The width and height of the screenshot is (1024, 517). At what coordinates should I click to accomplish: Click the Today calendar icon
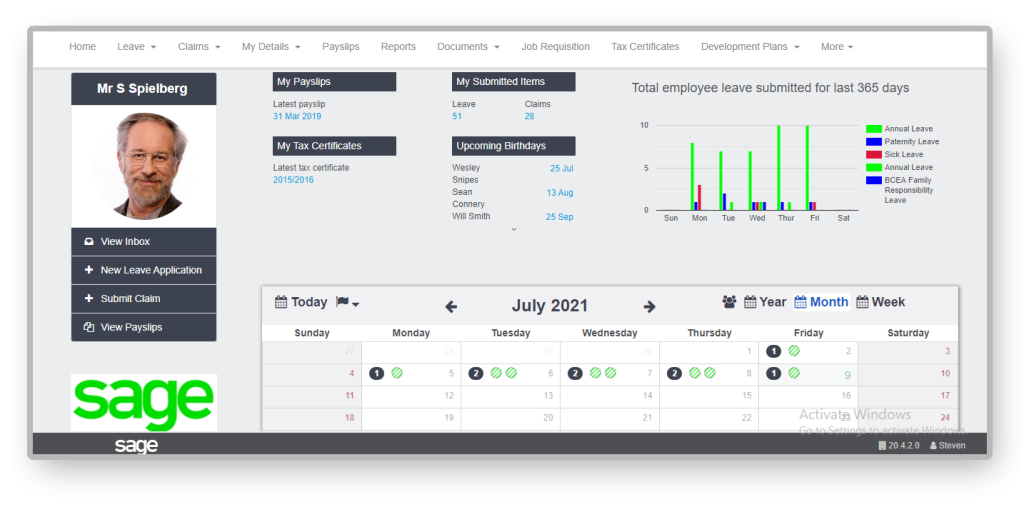pos(281,302)
